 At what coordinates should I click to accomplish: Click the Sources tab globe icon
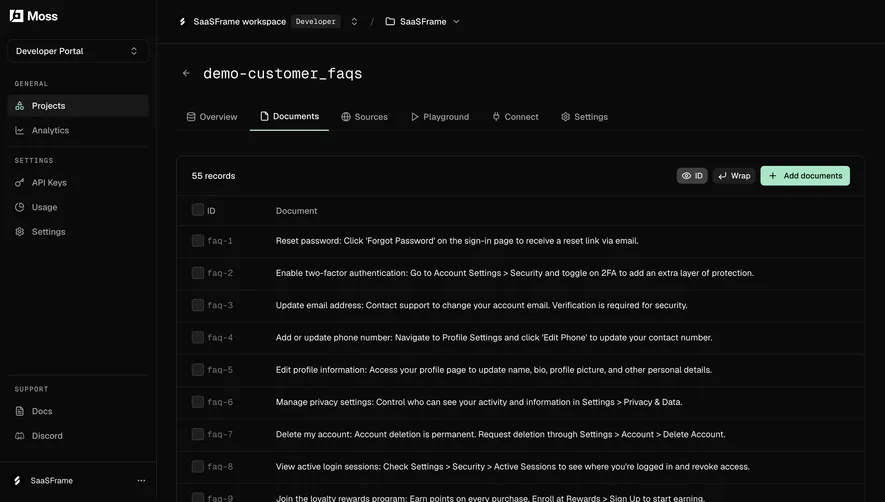pyautogui.click(x=346, y=117)
